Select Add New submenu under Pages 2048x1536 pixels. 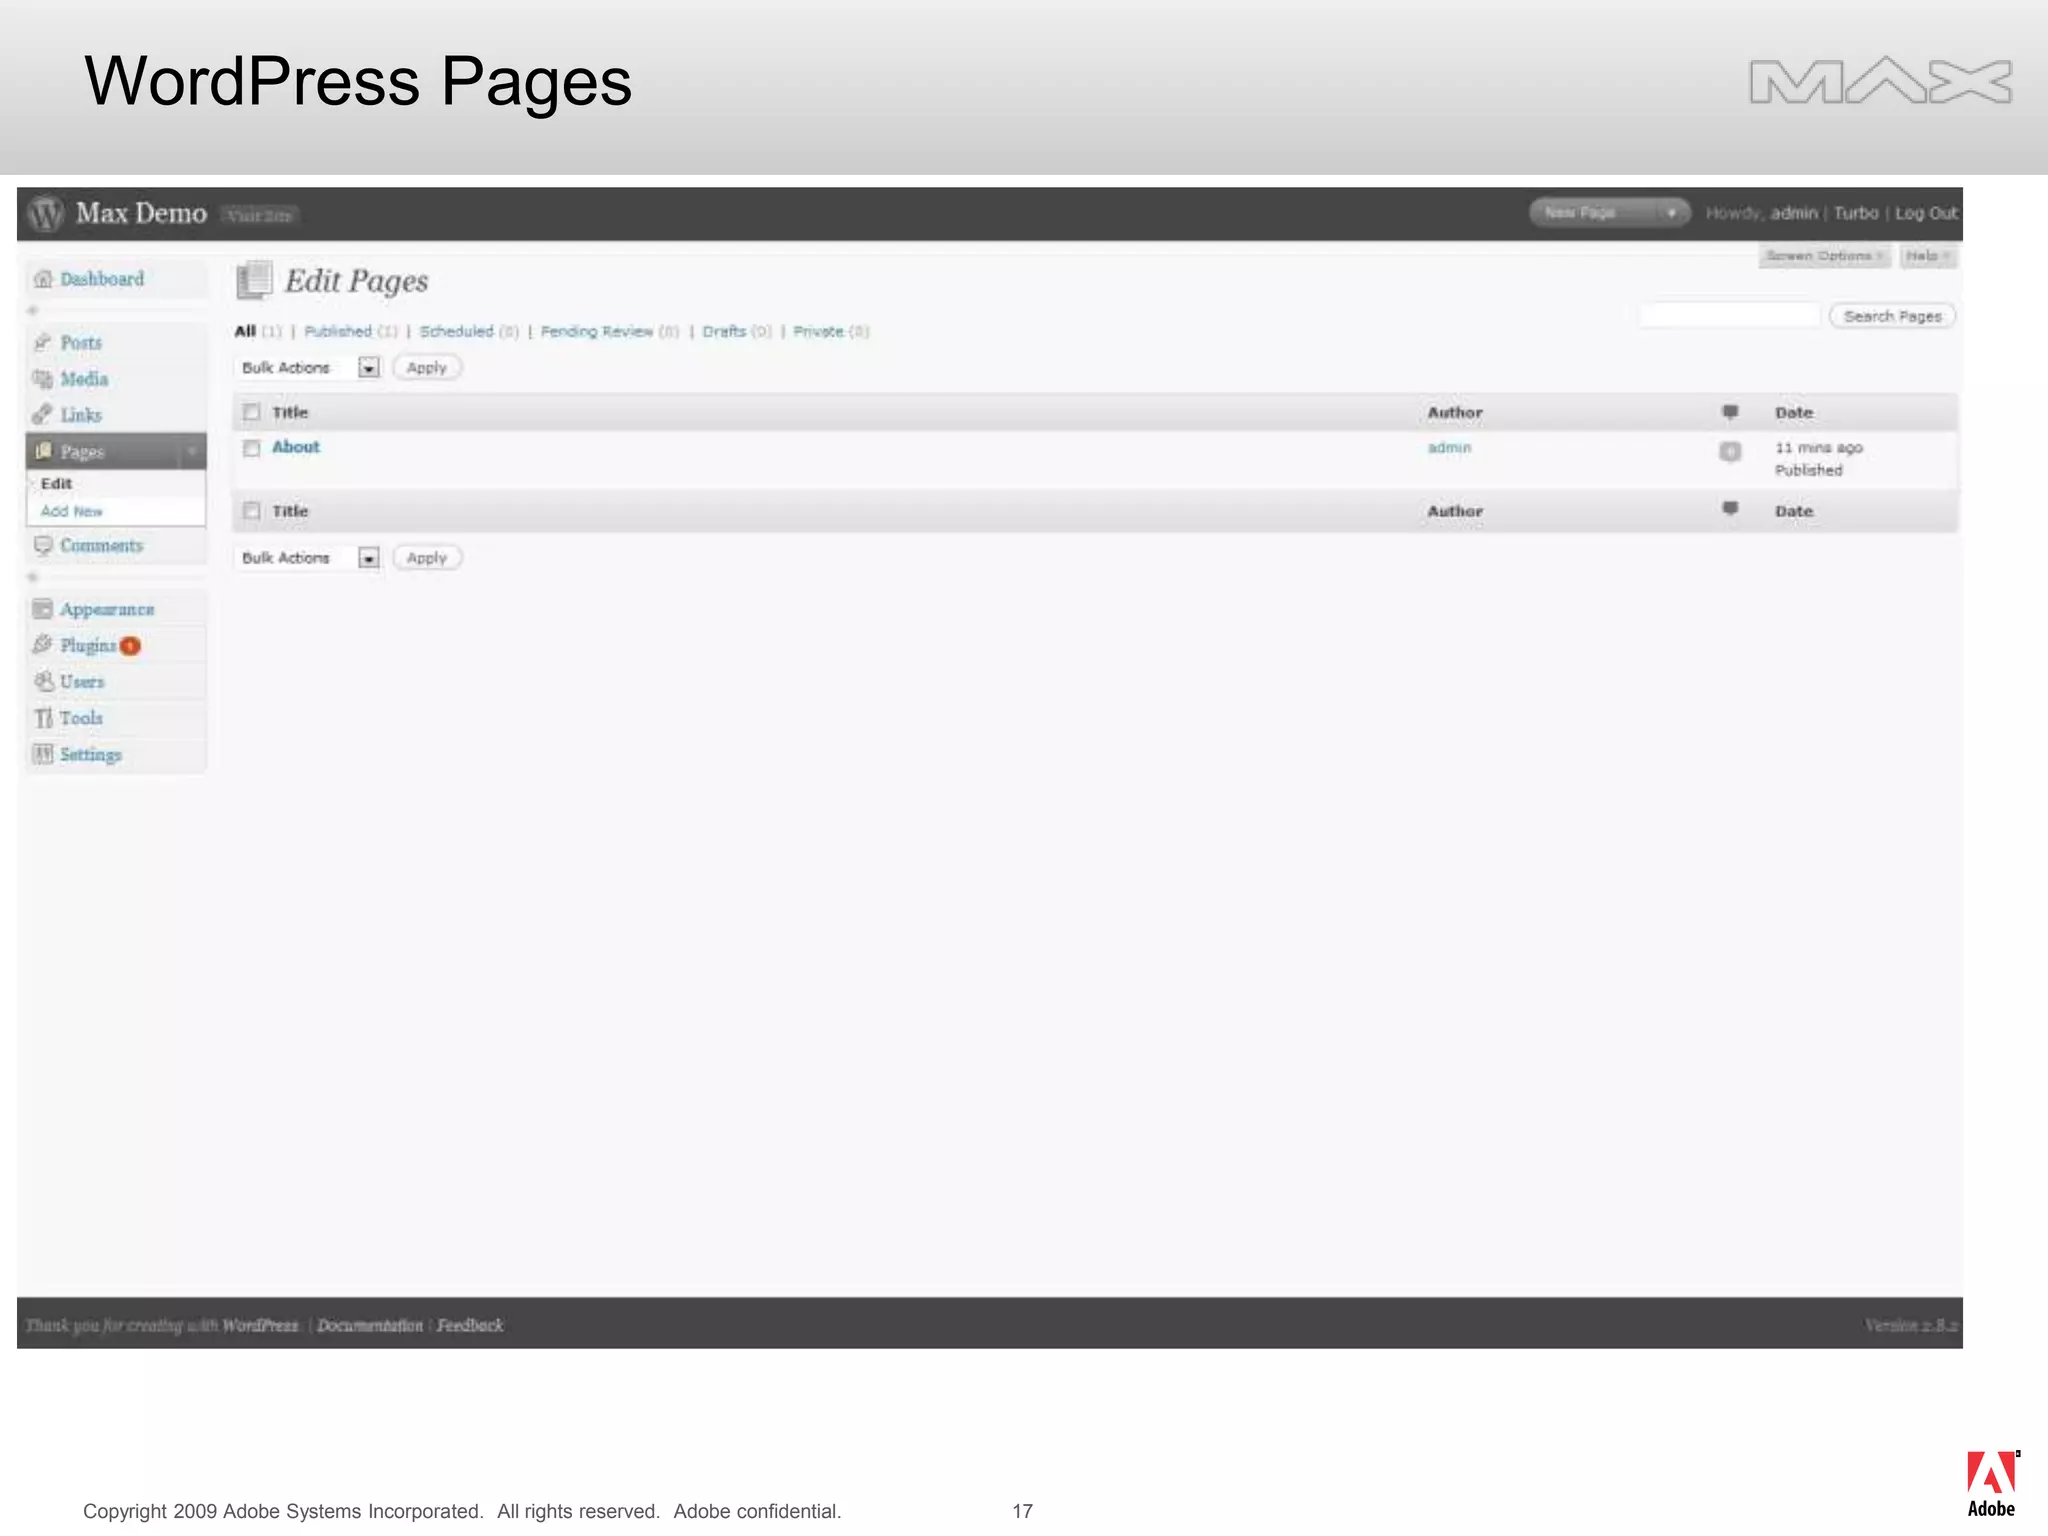(x=71, y=511)
